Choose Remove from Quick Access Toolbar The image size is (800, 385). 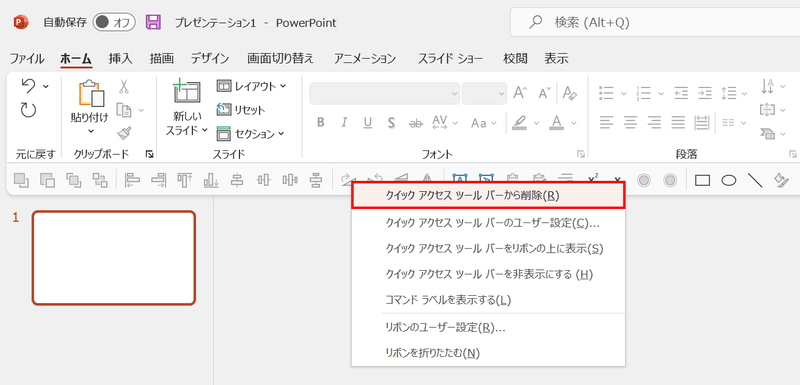point(488,196)
